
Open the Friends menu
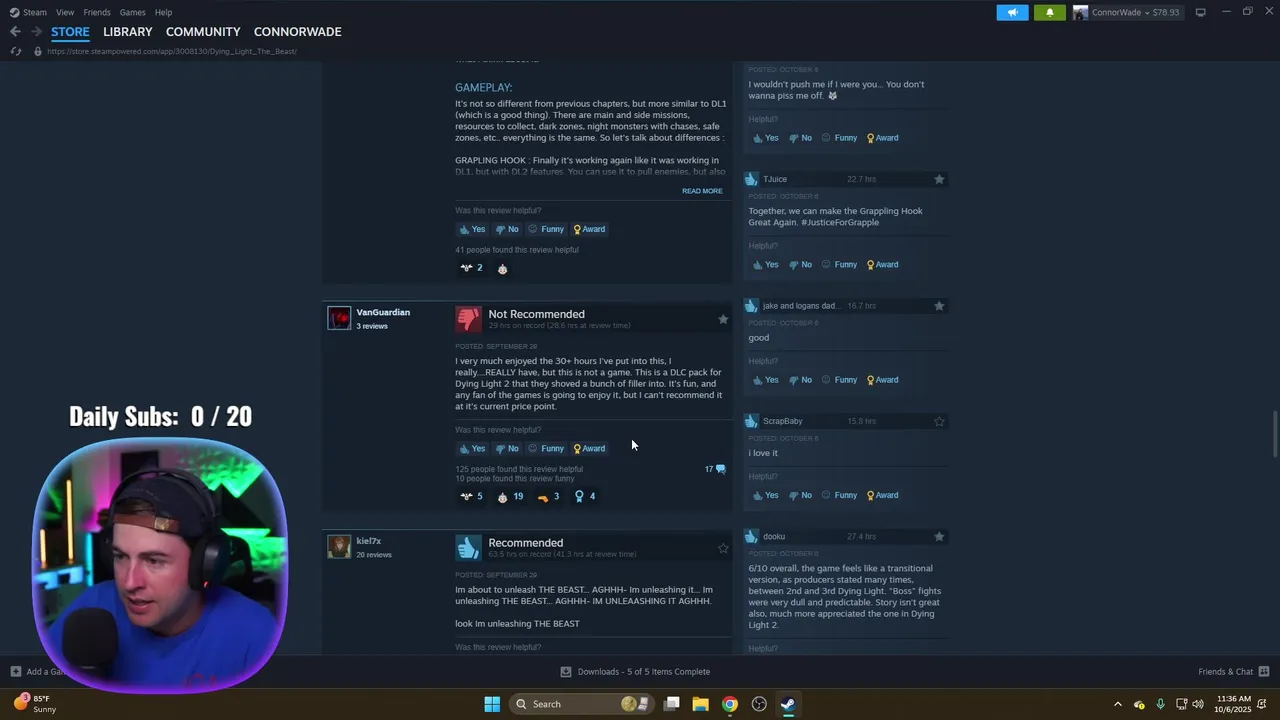97,12
